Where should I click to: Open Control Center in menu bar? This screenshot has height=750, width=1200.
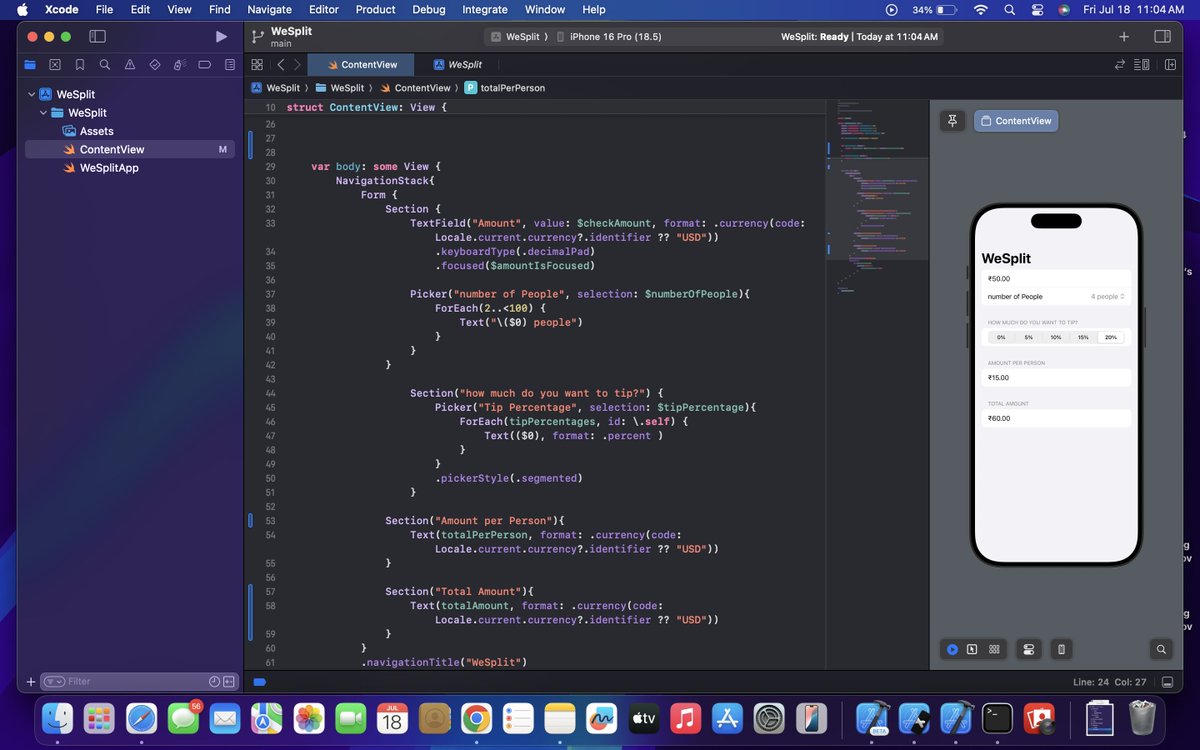pyautogui.click(x=1037, y=9)
